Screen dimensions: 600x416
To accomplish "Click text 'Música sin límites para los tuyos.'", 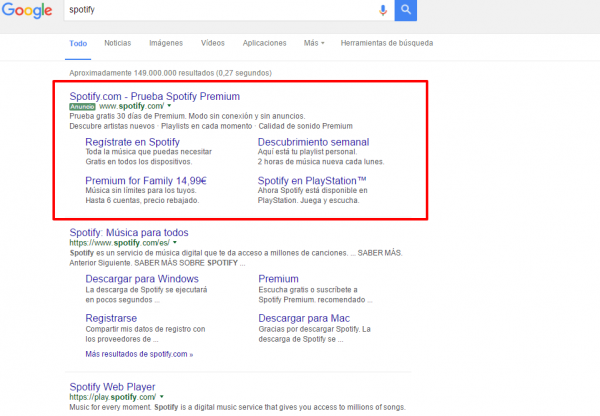I will click(141, 191).
